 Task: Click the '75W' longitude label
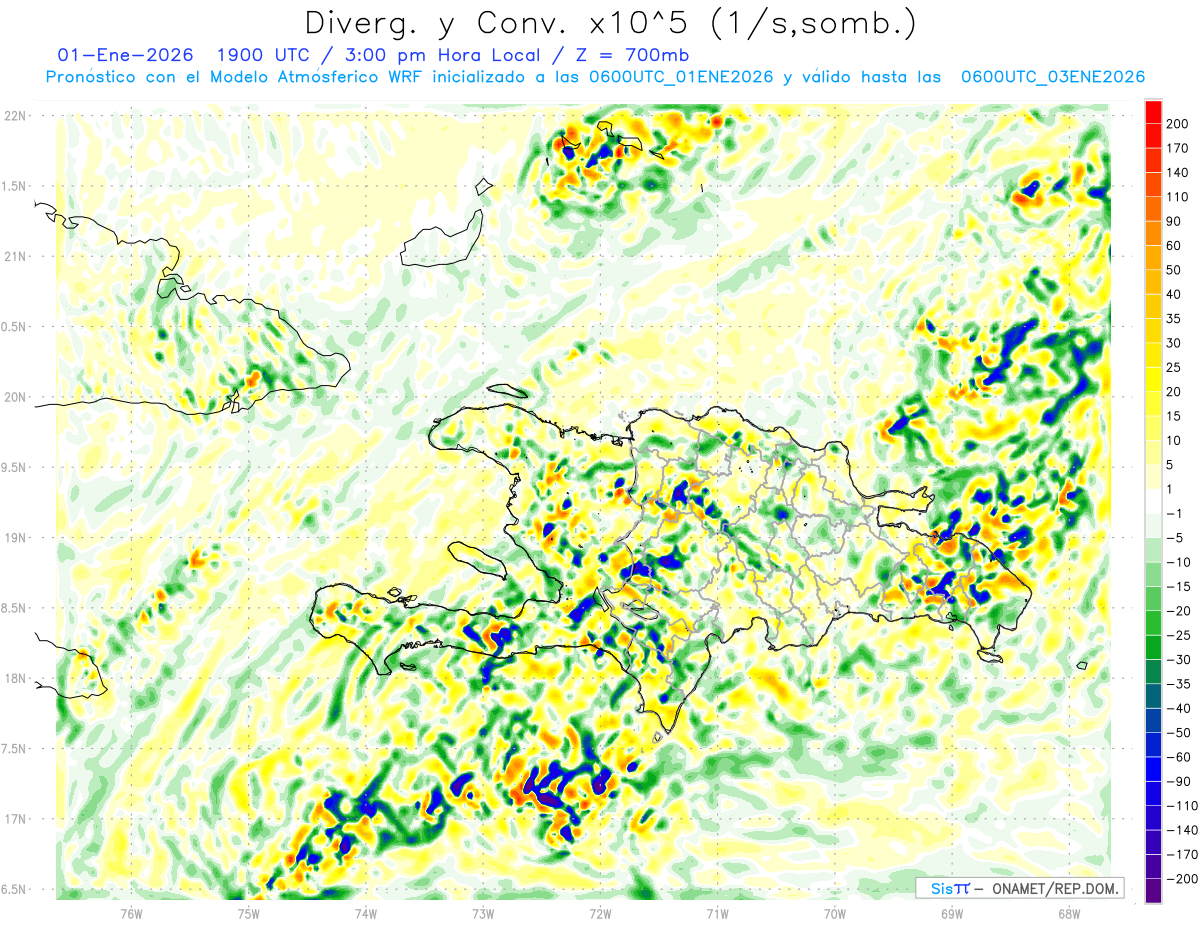pos(248,913)
